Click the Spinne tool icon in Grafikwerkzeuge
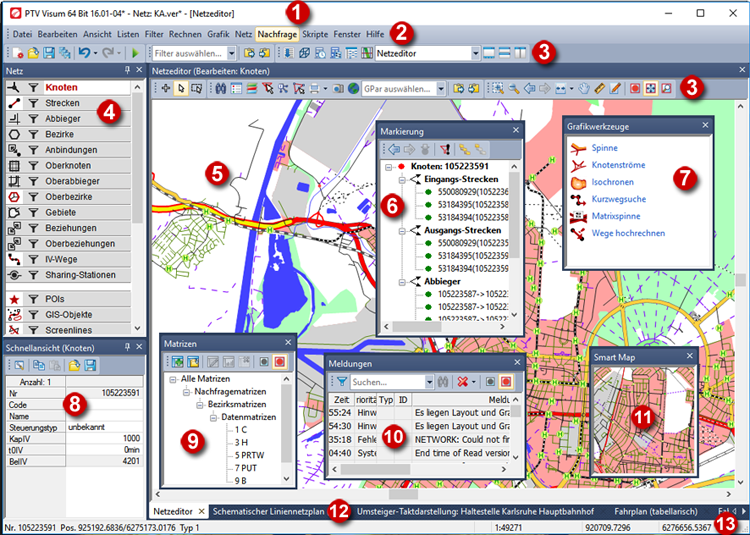The height and width of the screenshot is (535, 750). 576,148
